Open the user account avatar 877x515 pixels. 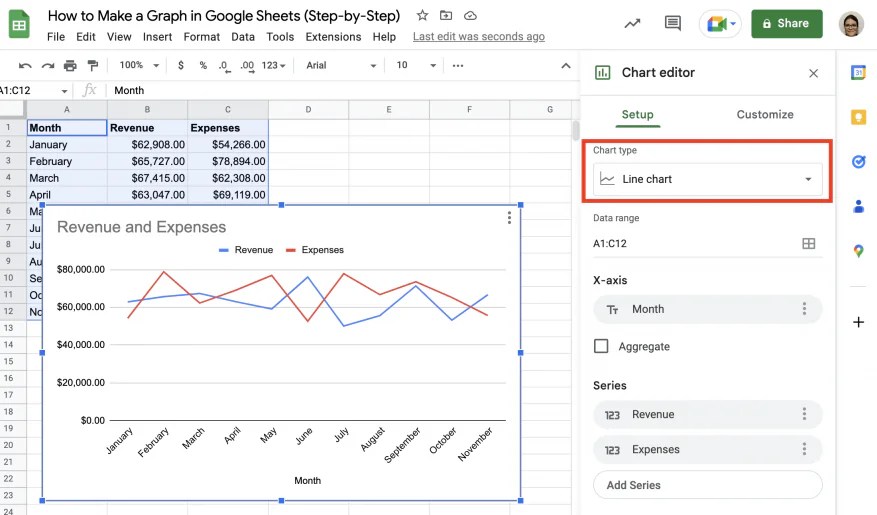pyautogui.click(x=851, y=23)
